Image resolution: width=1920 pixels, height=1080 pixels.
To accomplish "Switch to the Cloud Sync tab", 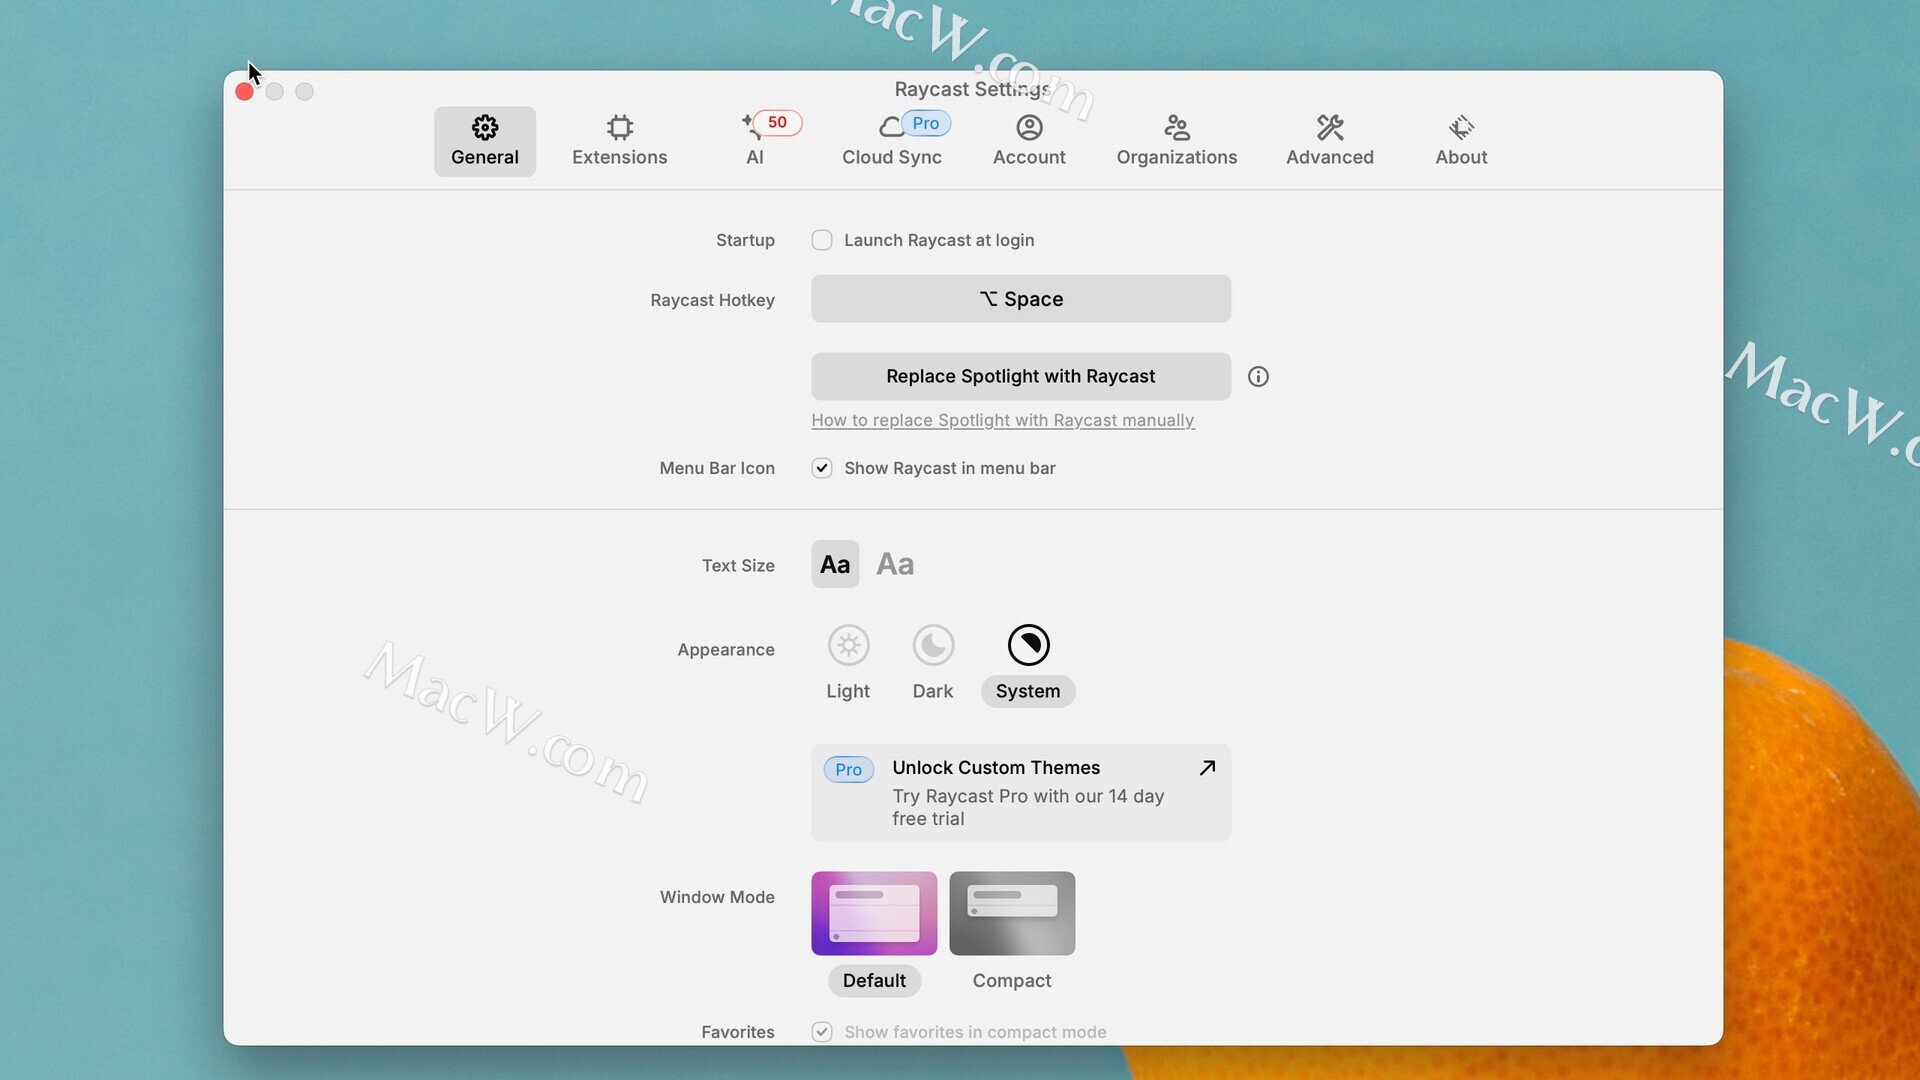I will [892, 141].
